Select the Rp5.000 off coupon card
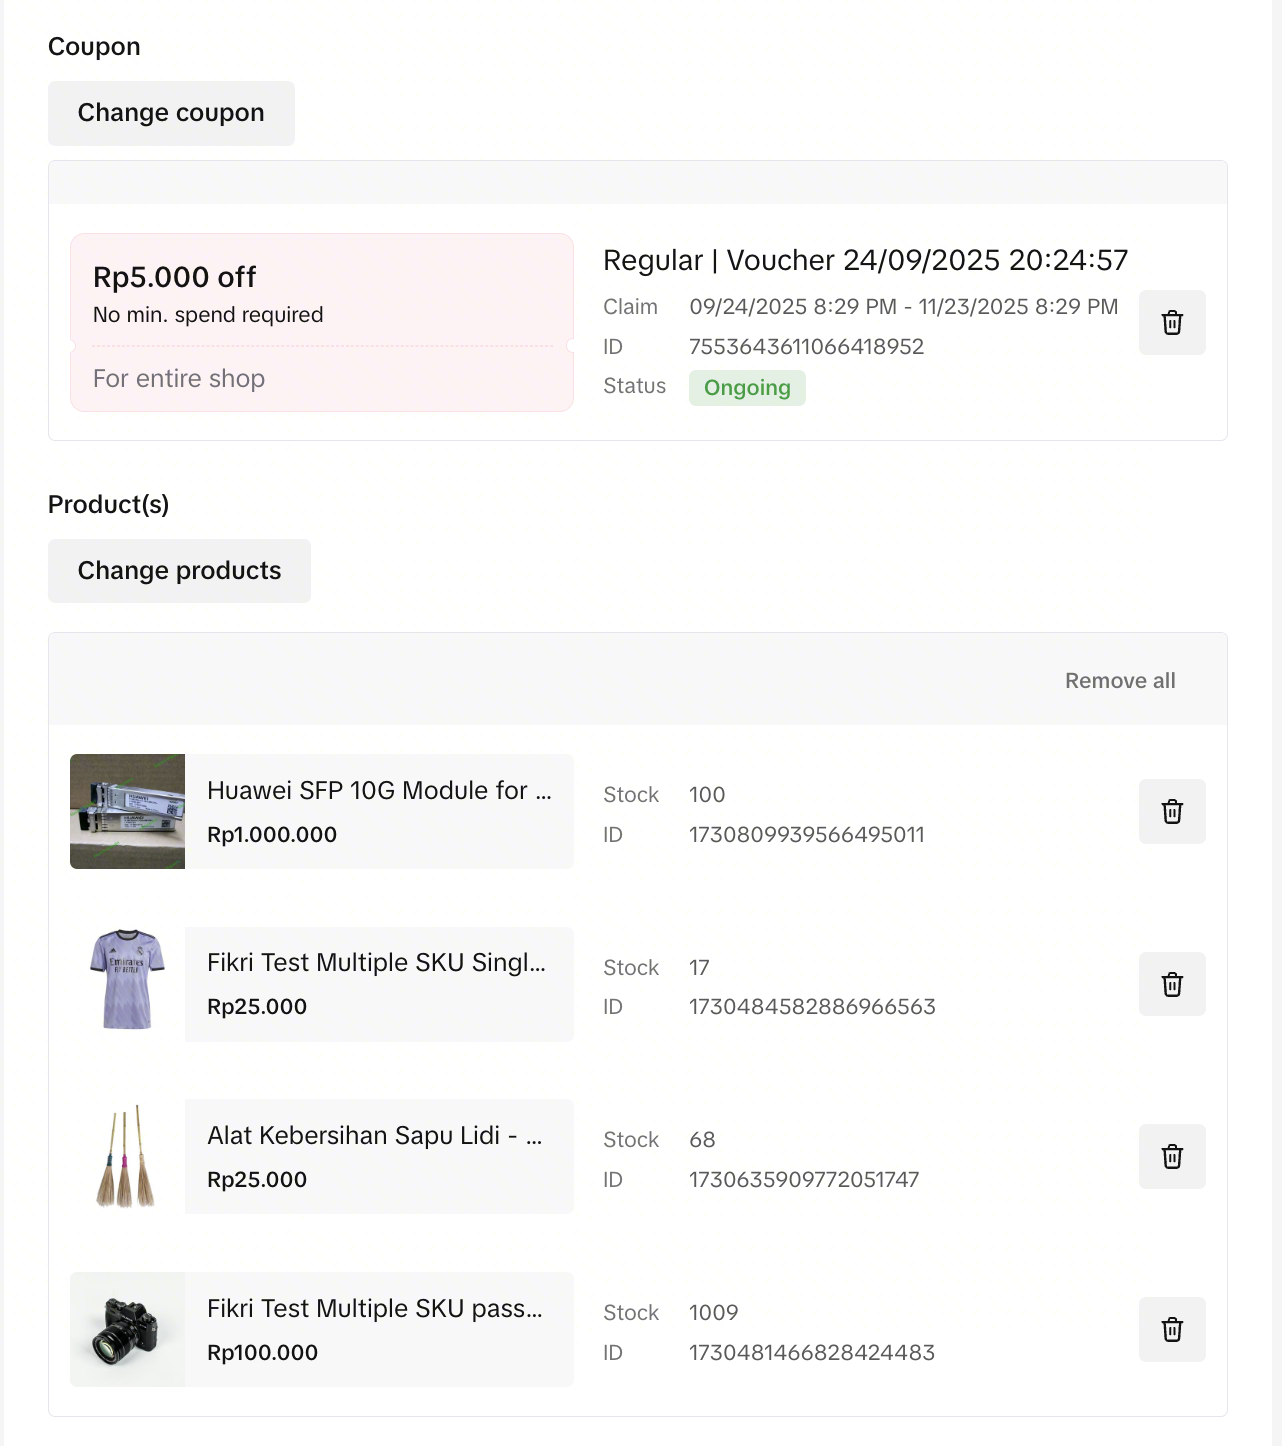This screenshot has width=1282, height=1446. pos(321,322)
